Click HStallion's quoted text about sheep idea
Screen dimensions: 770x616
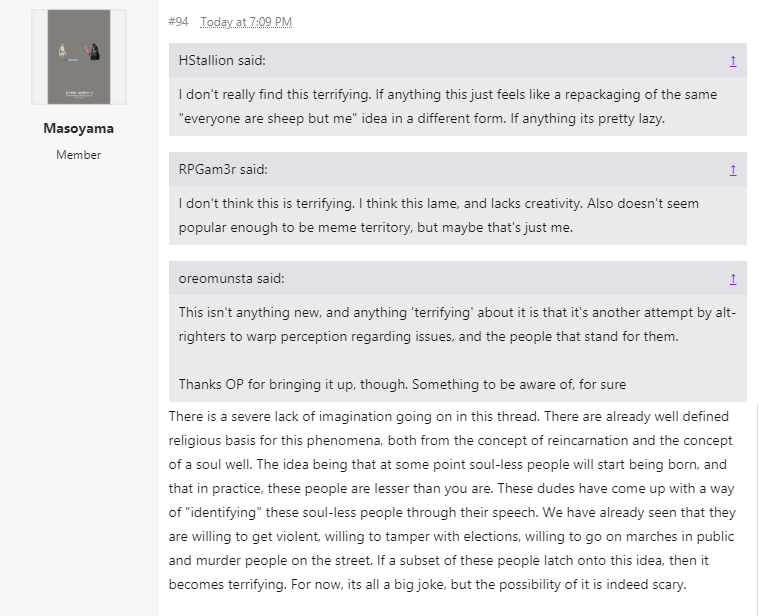tap(448, 106)
